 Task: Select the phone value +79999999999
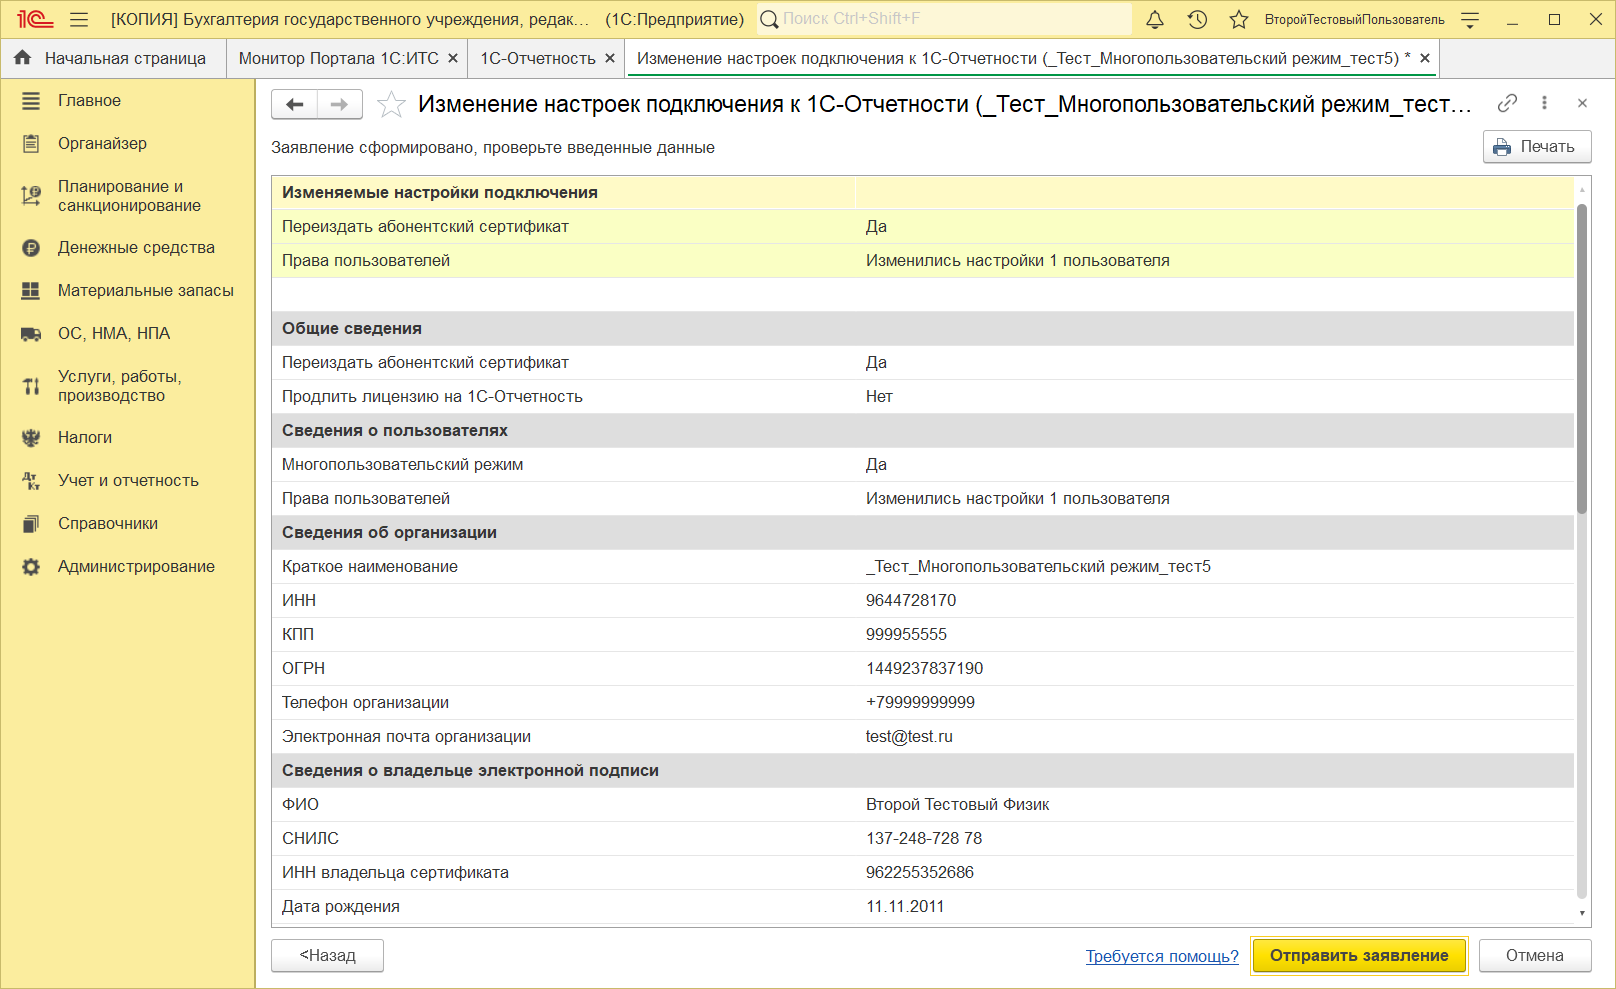point(920,703)
